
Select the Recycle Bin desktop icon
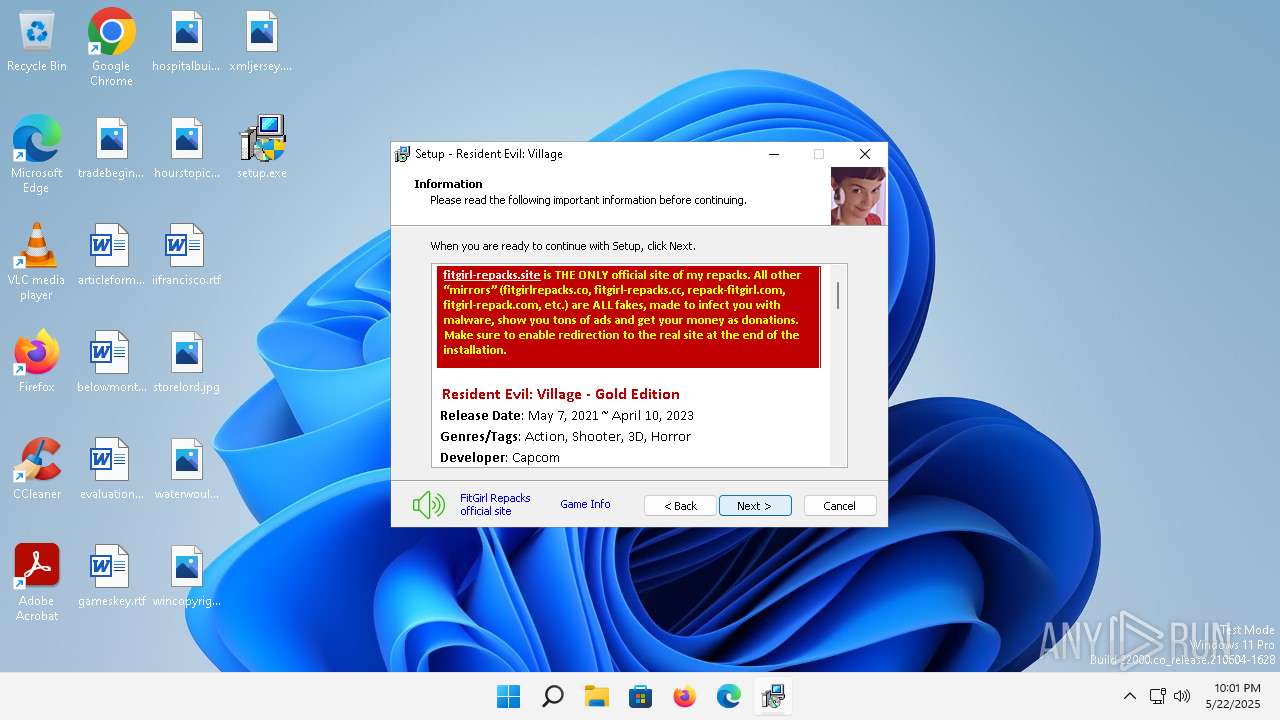(37, 42)
